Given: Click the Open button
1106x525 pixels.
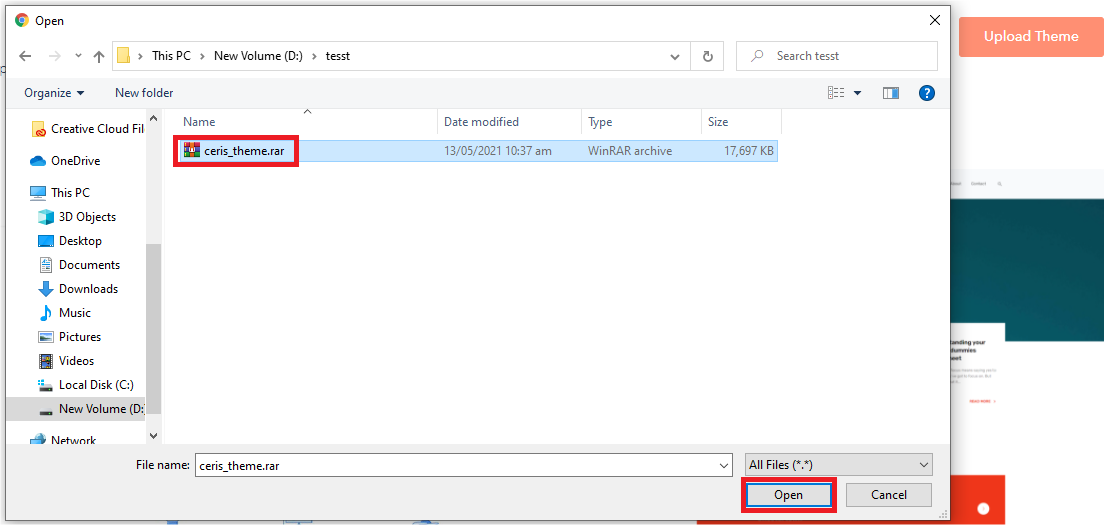Looking at the screenshot, I should [788, 495].
